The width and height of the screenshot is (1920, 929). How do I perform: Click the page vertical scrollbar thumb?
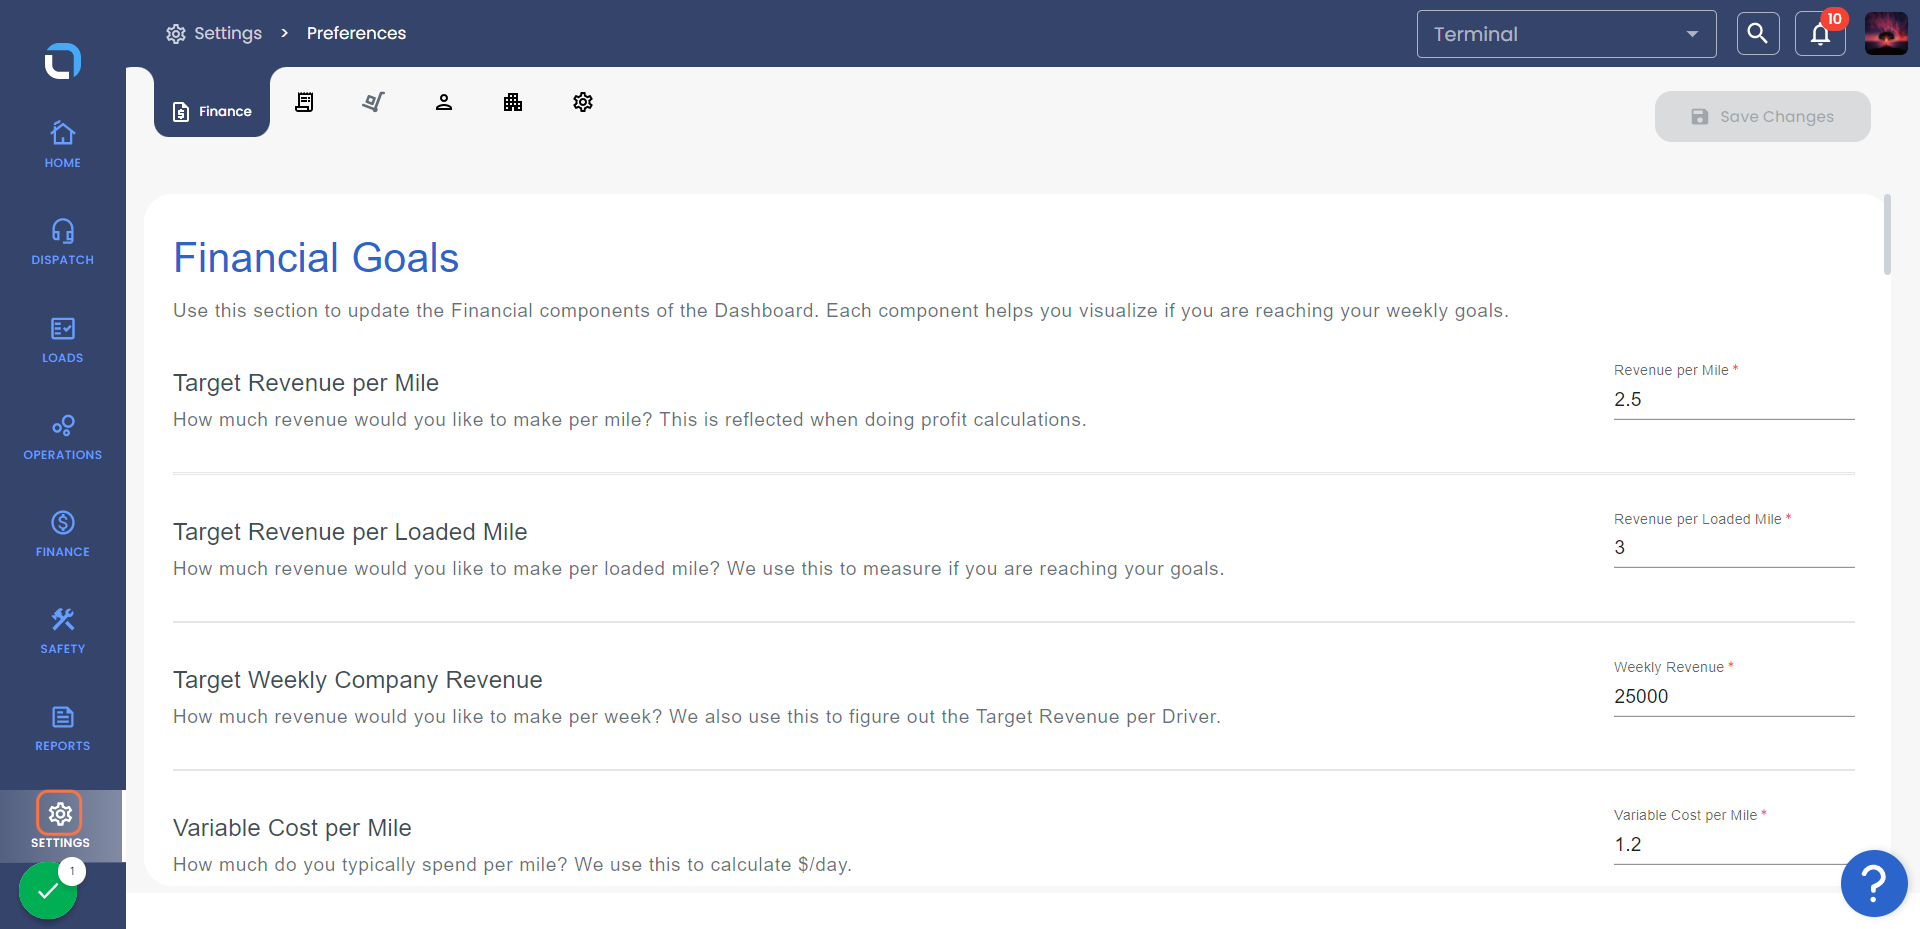(1887, 234)
